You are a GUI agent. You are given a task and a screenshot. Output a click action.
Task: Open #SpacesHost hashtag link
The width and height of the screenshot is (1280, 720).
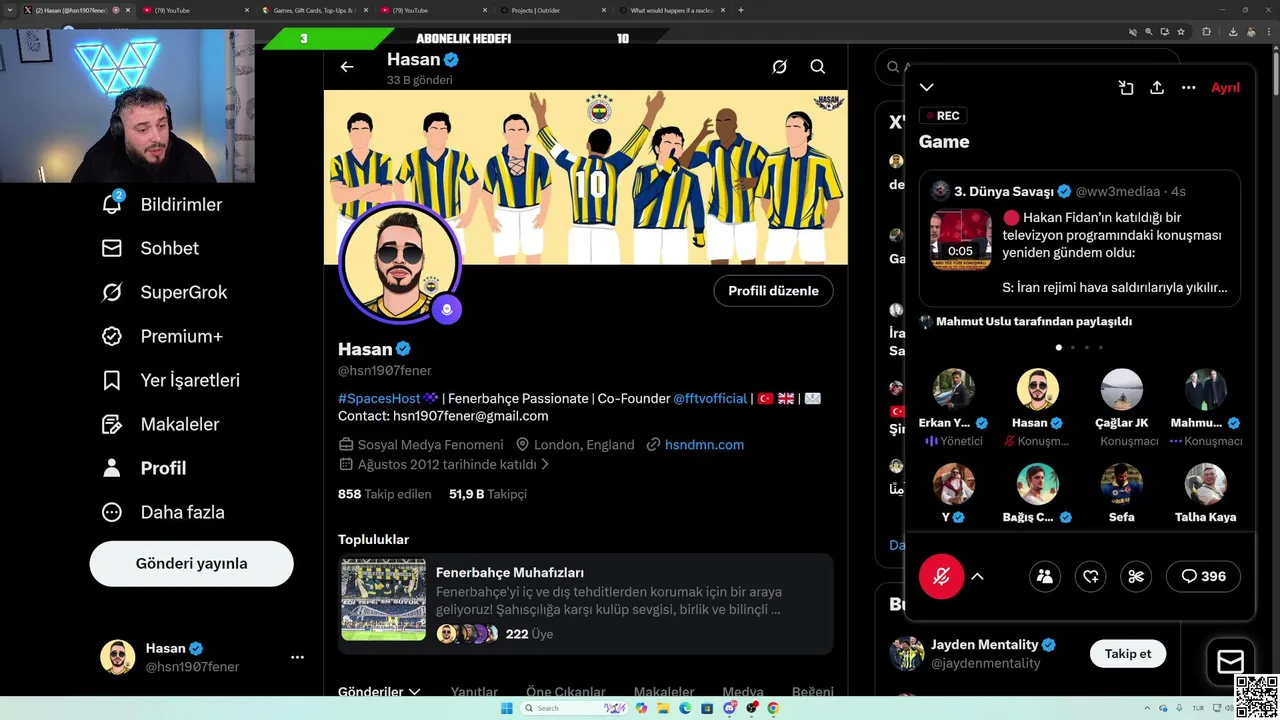[x=379, y=398]
